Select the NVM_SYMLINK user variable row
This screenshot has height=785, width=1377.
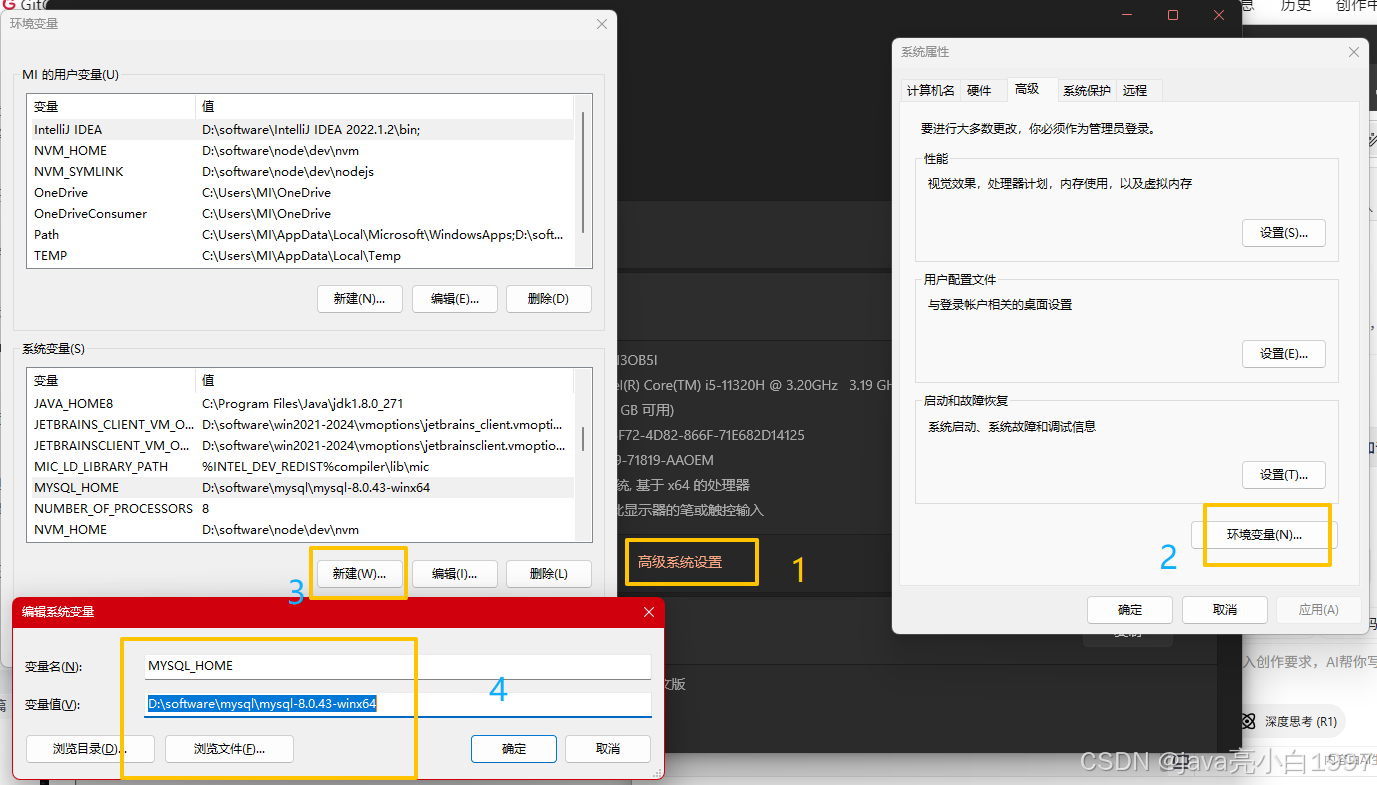pos(300,172)
